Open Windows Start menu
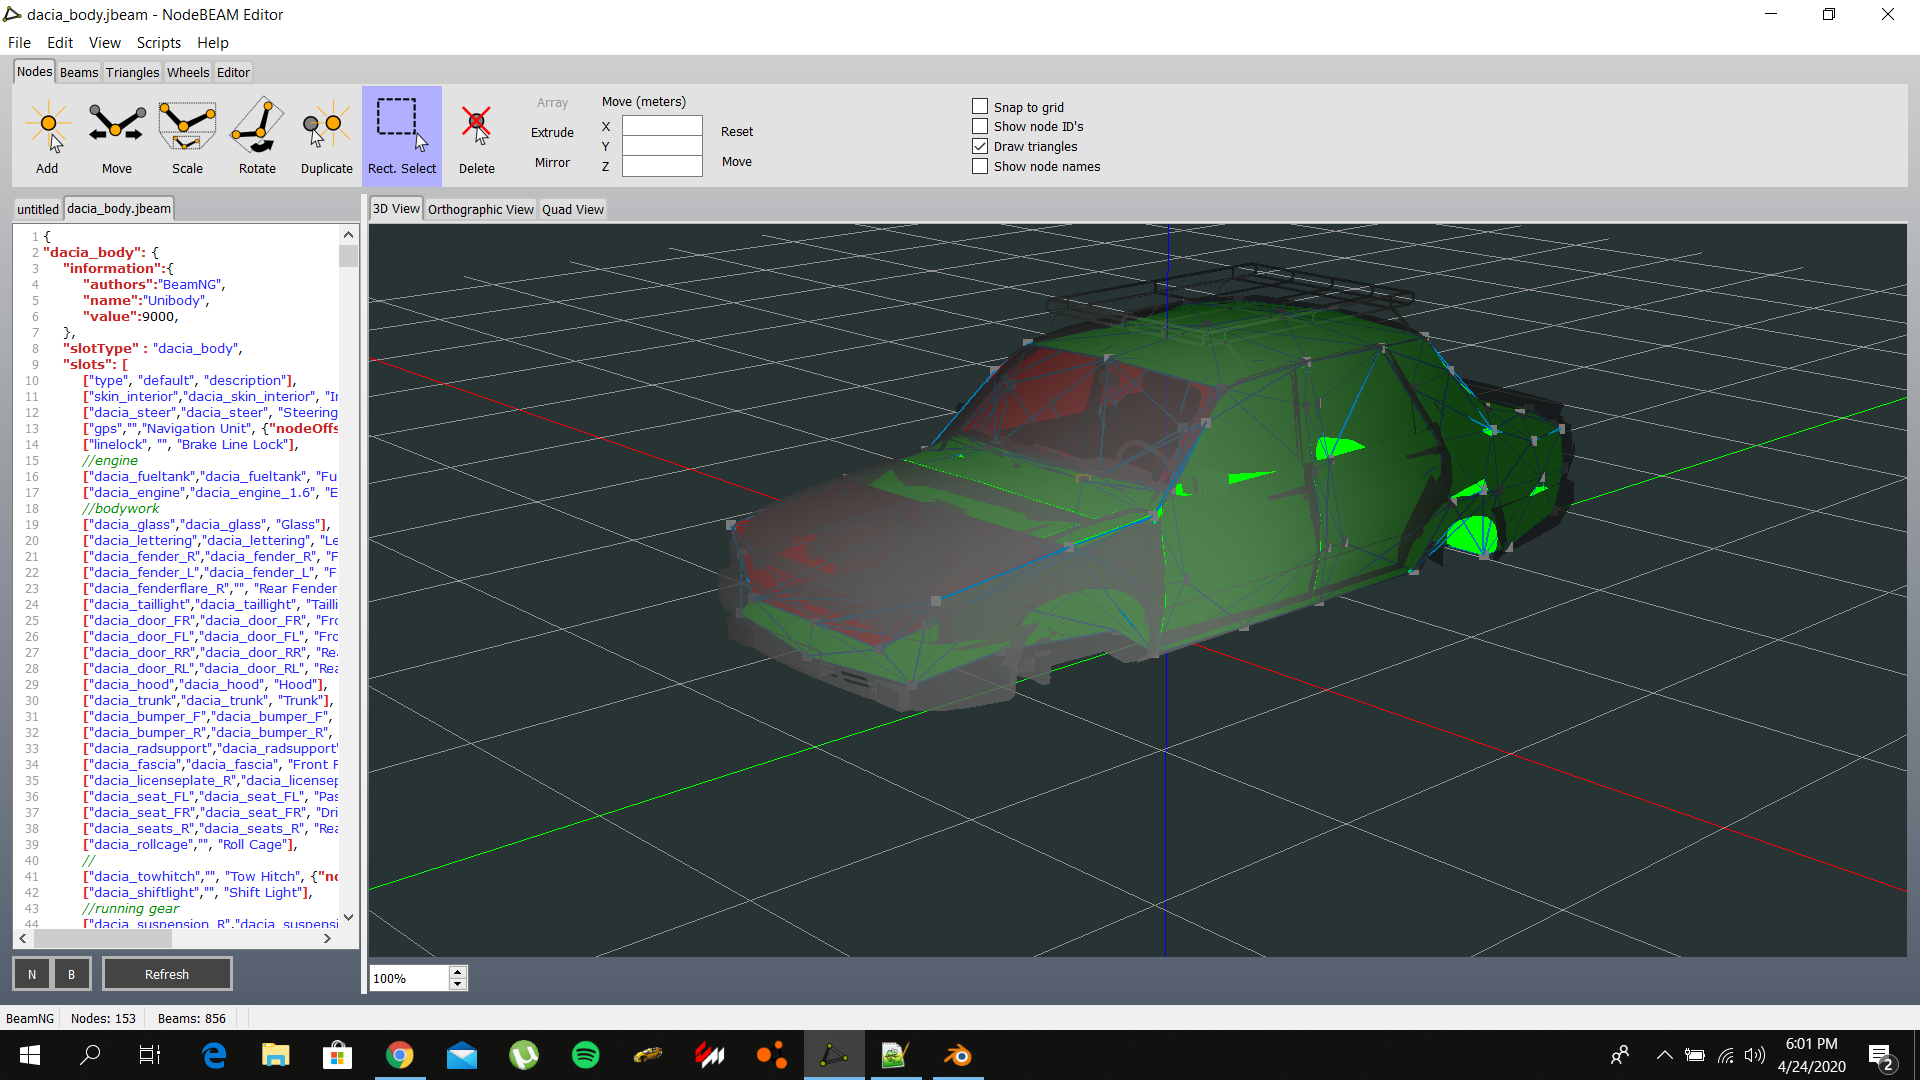The height and width of the screenshot is (1080, 1920). (x=30, y=1055)
